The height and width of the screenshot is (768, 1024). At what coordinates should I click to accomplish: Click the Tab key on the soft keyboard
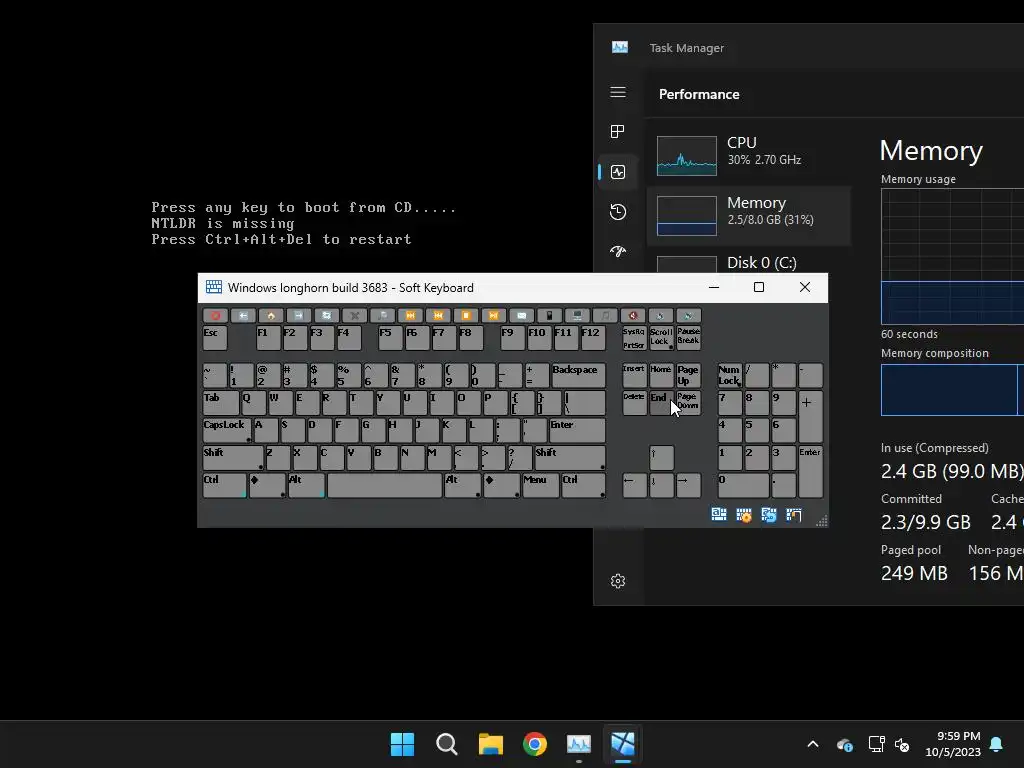tap(221, 403)
